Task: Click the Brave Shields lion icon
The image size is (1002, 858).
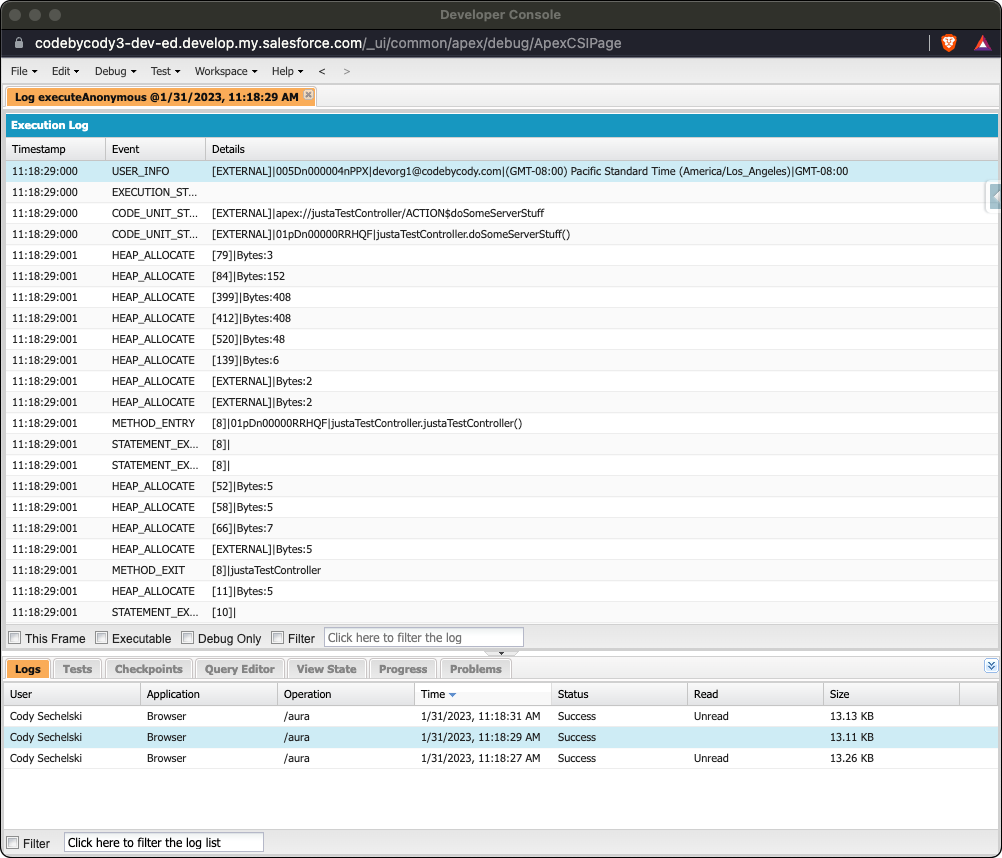Action: point(948,43)
